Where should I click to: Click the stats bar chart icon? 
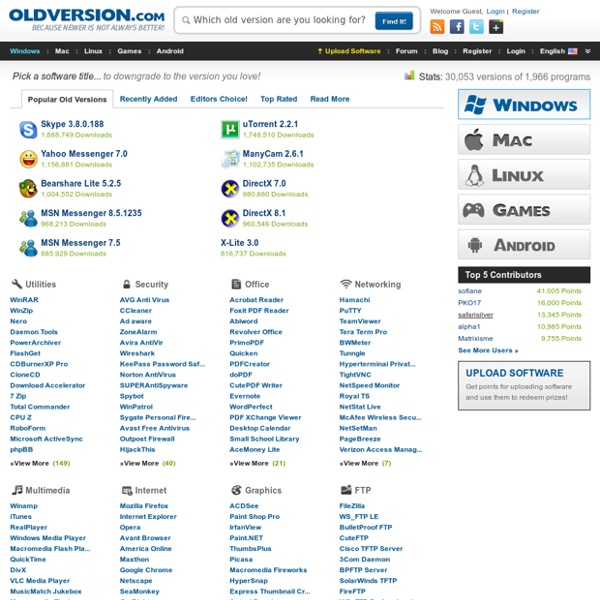(x=409, y=76)
